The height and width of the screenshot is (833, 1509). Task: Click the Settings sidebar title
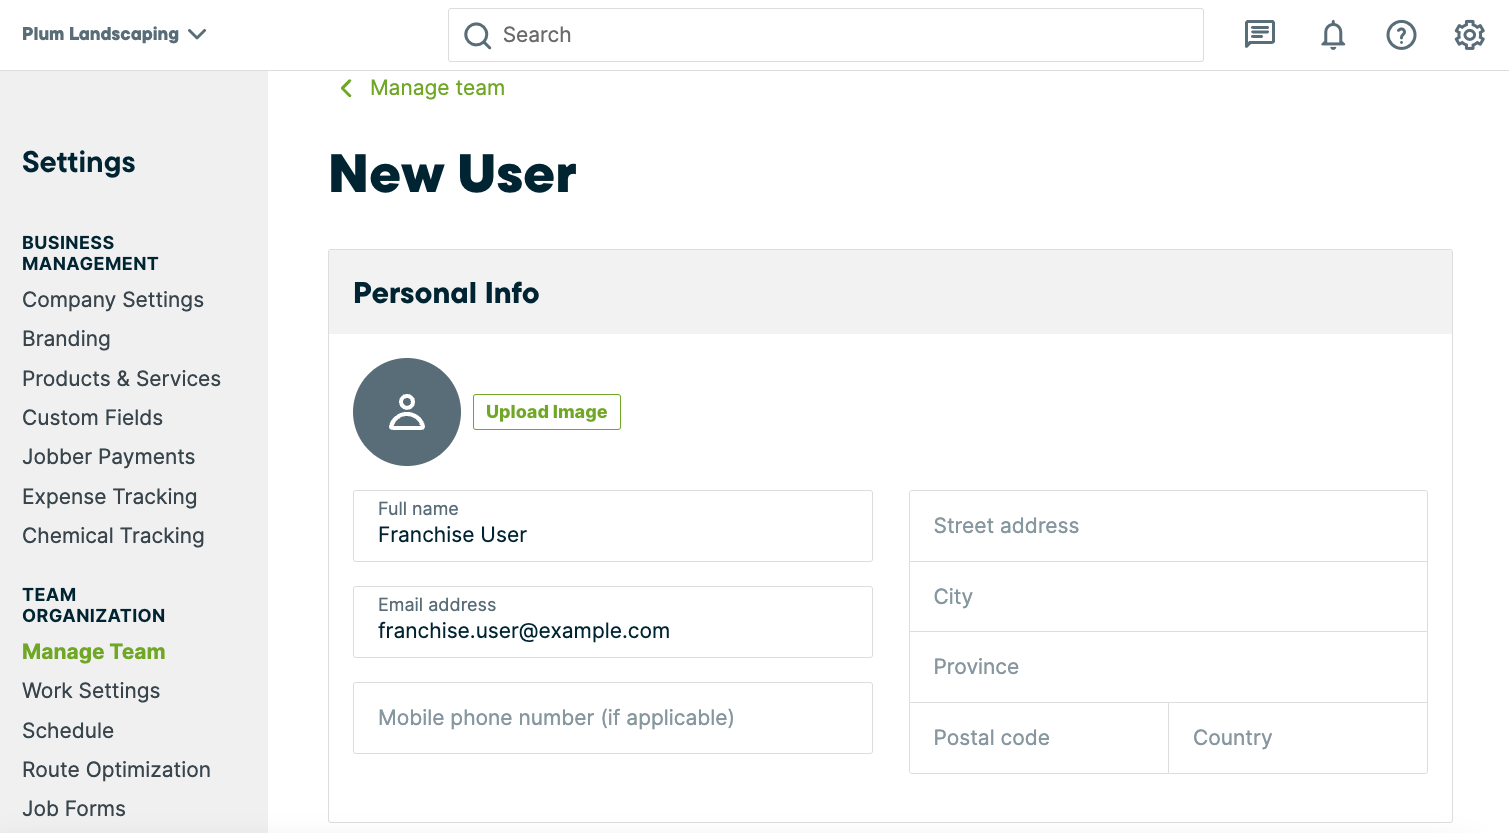tap(79, 162)
